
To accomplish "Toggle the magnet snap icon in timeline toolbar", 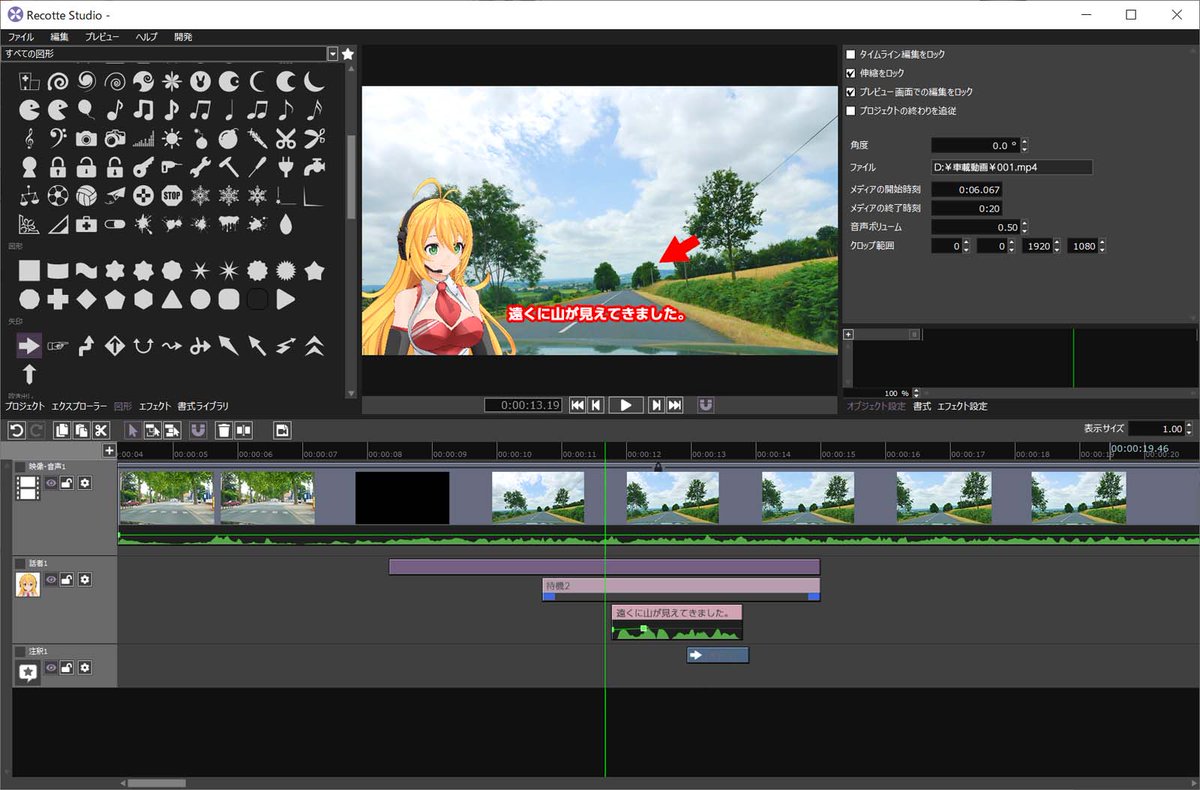I will (x=198, y=430).
